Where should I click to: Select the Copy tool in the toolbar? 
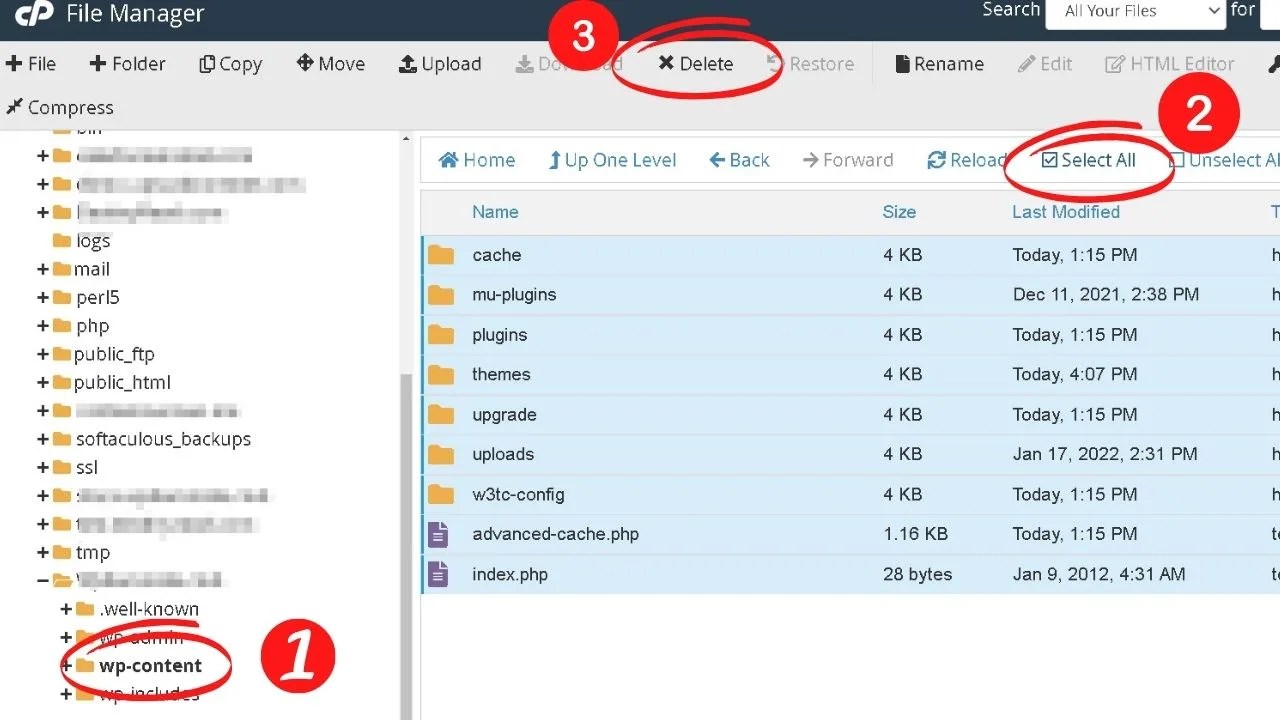[230, 63]
